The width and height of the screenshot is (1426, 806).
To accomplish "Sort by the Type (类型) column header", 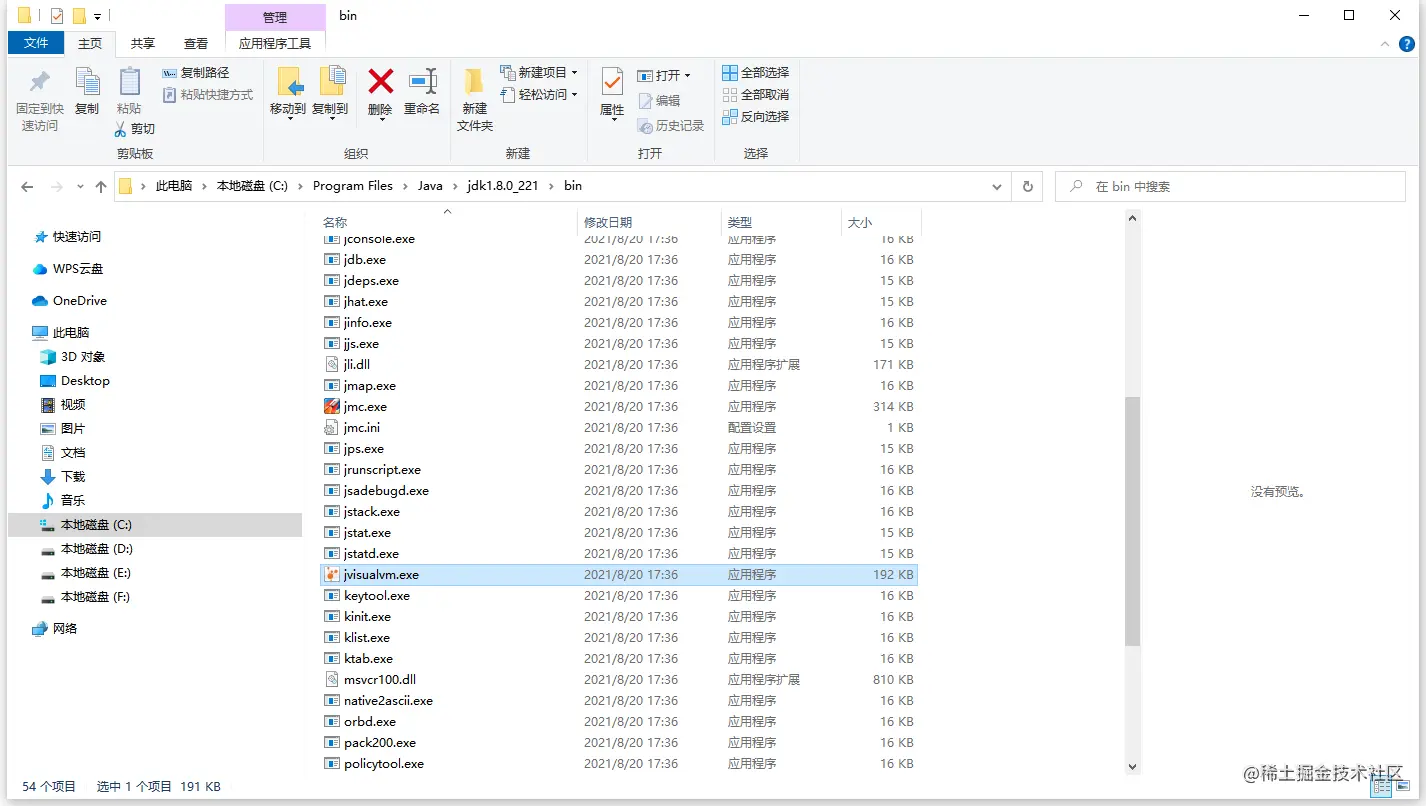I will point(739,222).
